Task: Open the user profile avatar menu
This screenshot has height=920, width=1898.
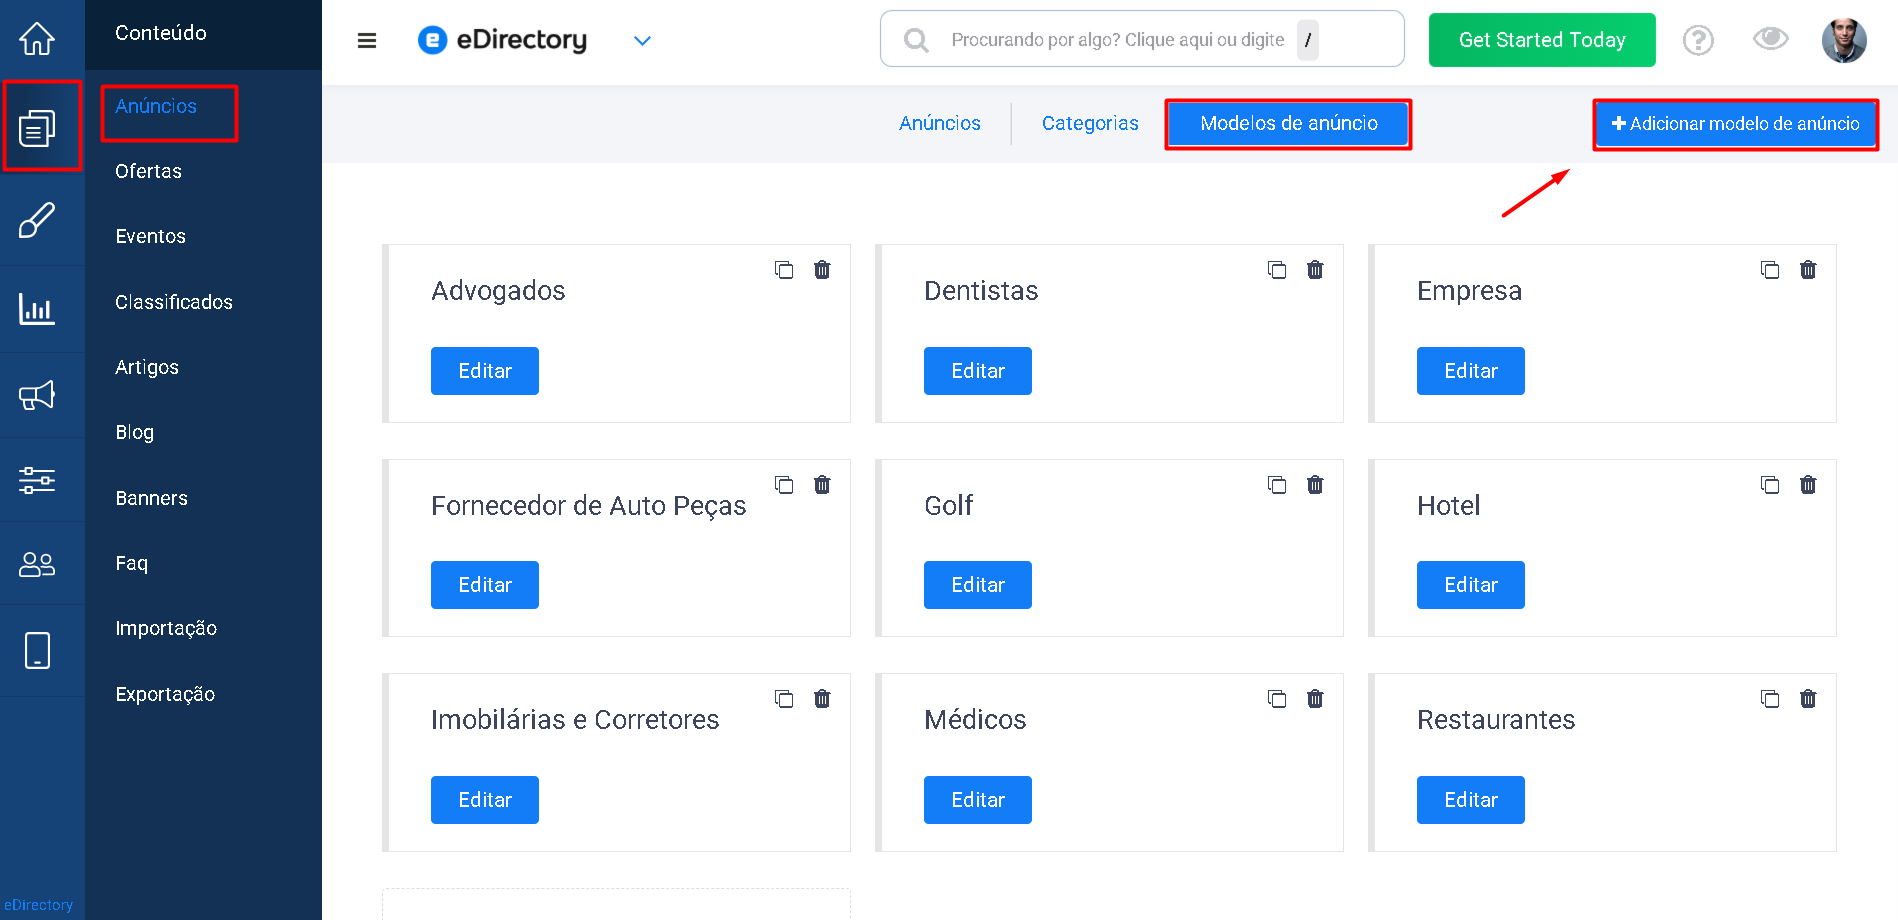Action: point(1843,40)
